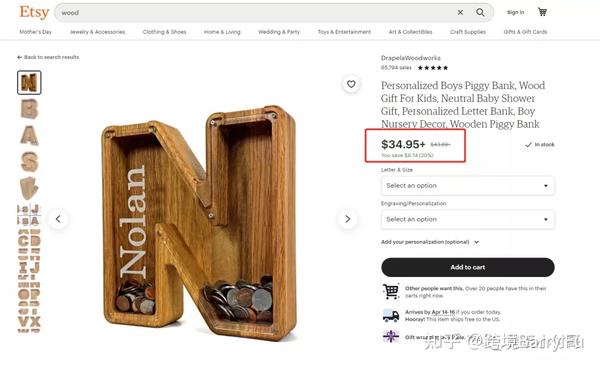Open the Craft Supplies category
This screenshot has height=368, width=600.
pos(468,32)
